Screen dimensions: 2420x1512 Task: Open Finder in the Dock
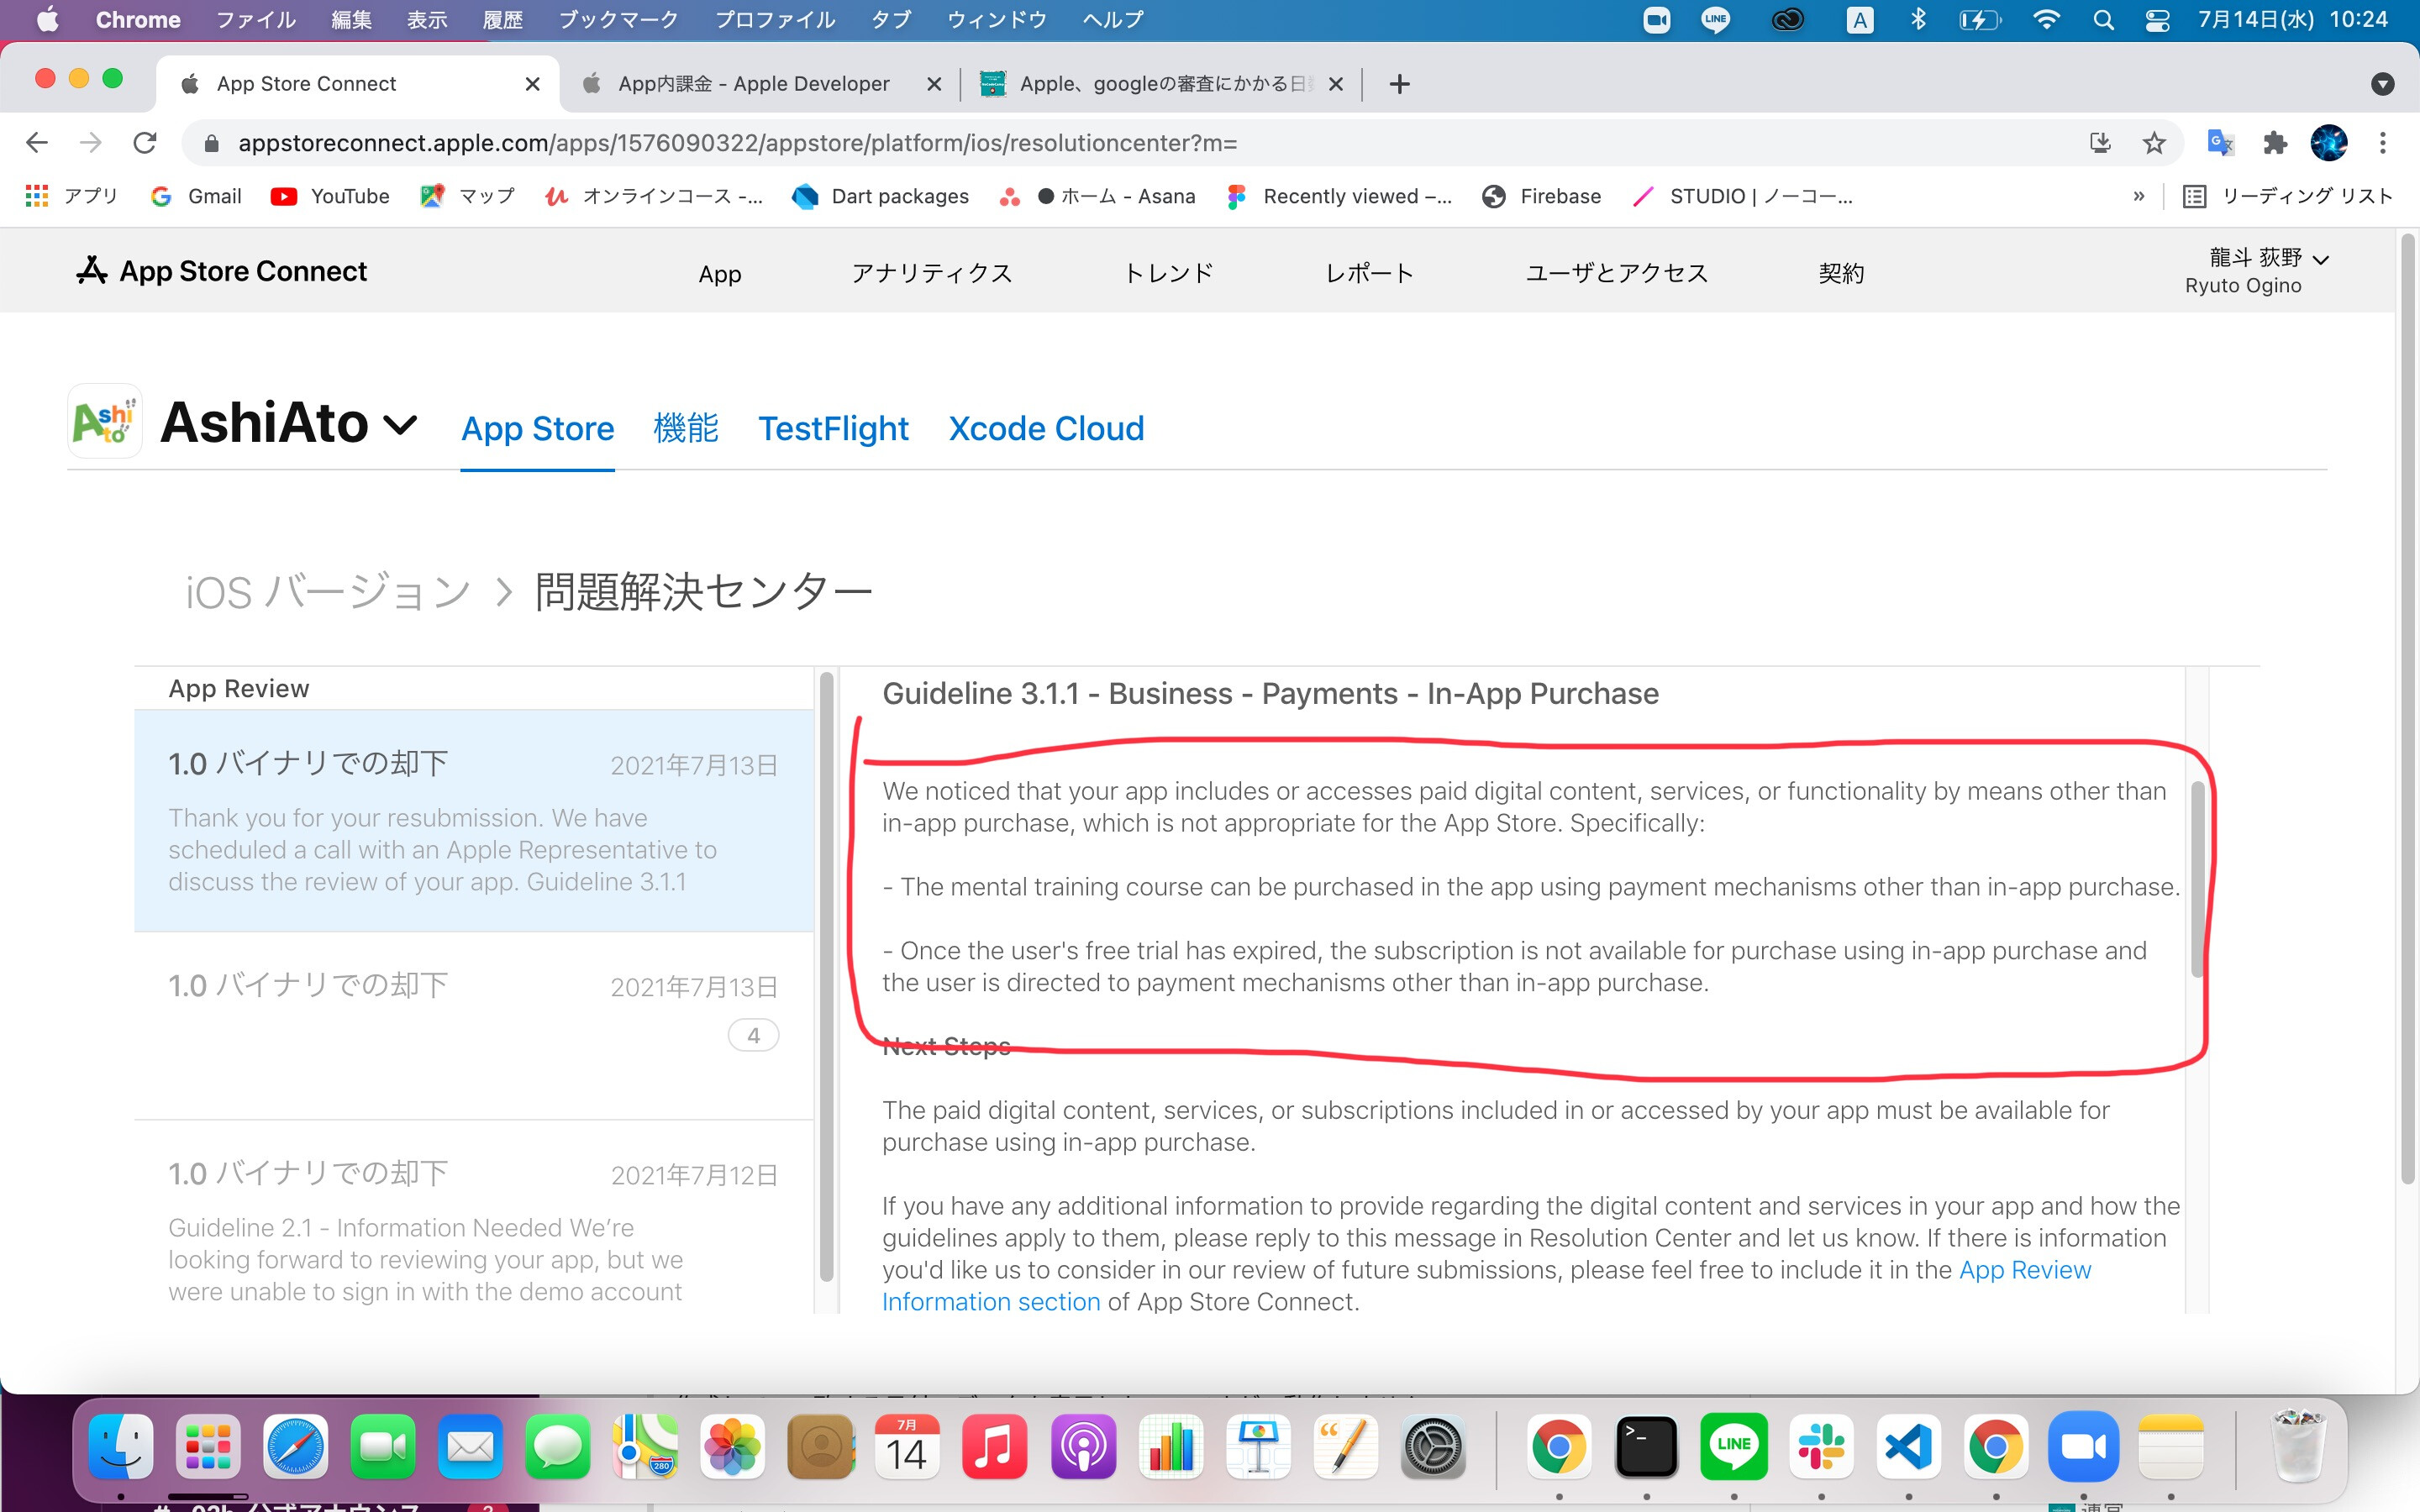pyautogui.click(x=121, y=1446)
